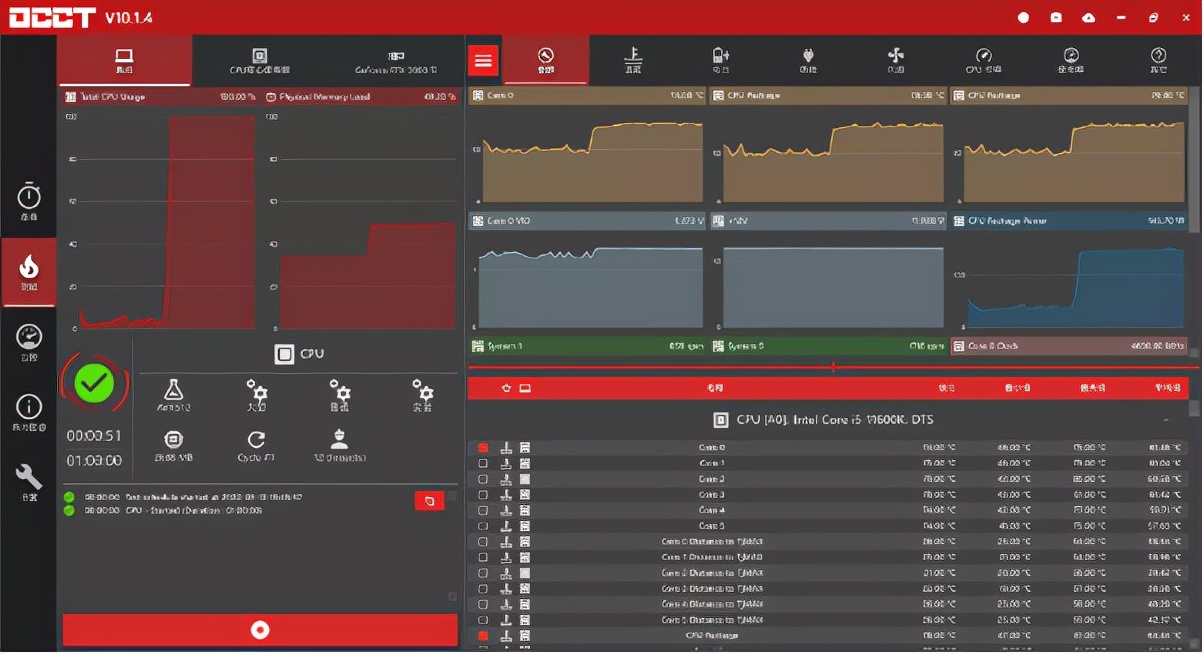The width and height of the screenshot is (1204, 654).
Task: Click the fan speed monitoring icon
Action: click(895, 60)
